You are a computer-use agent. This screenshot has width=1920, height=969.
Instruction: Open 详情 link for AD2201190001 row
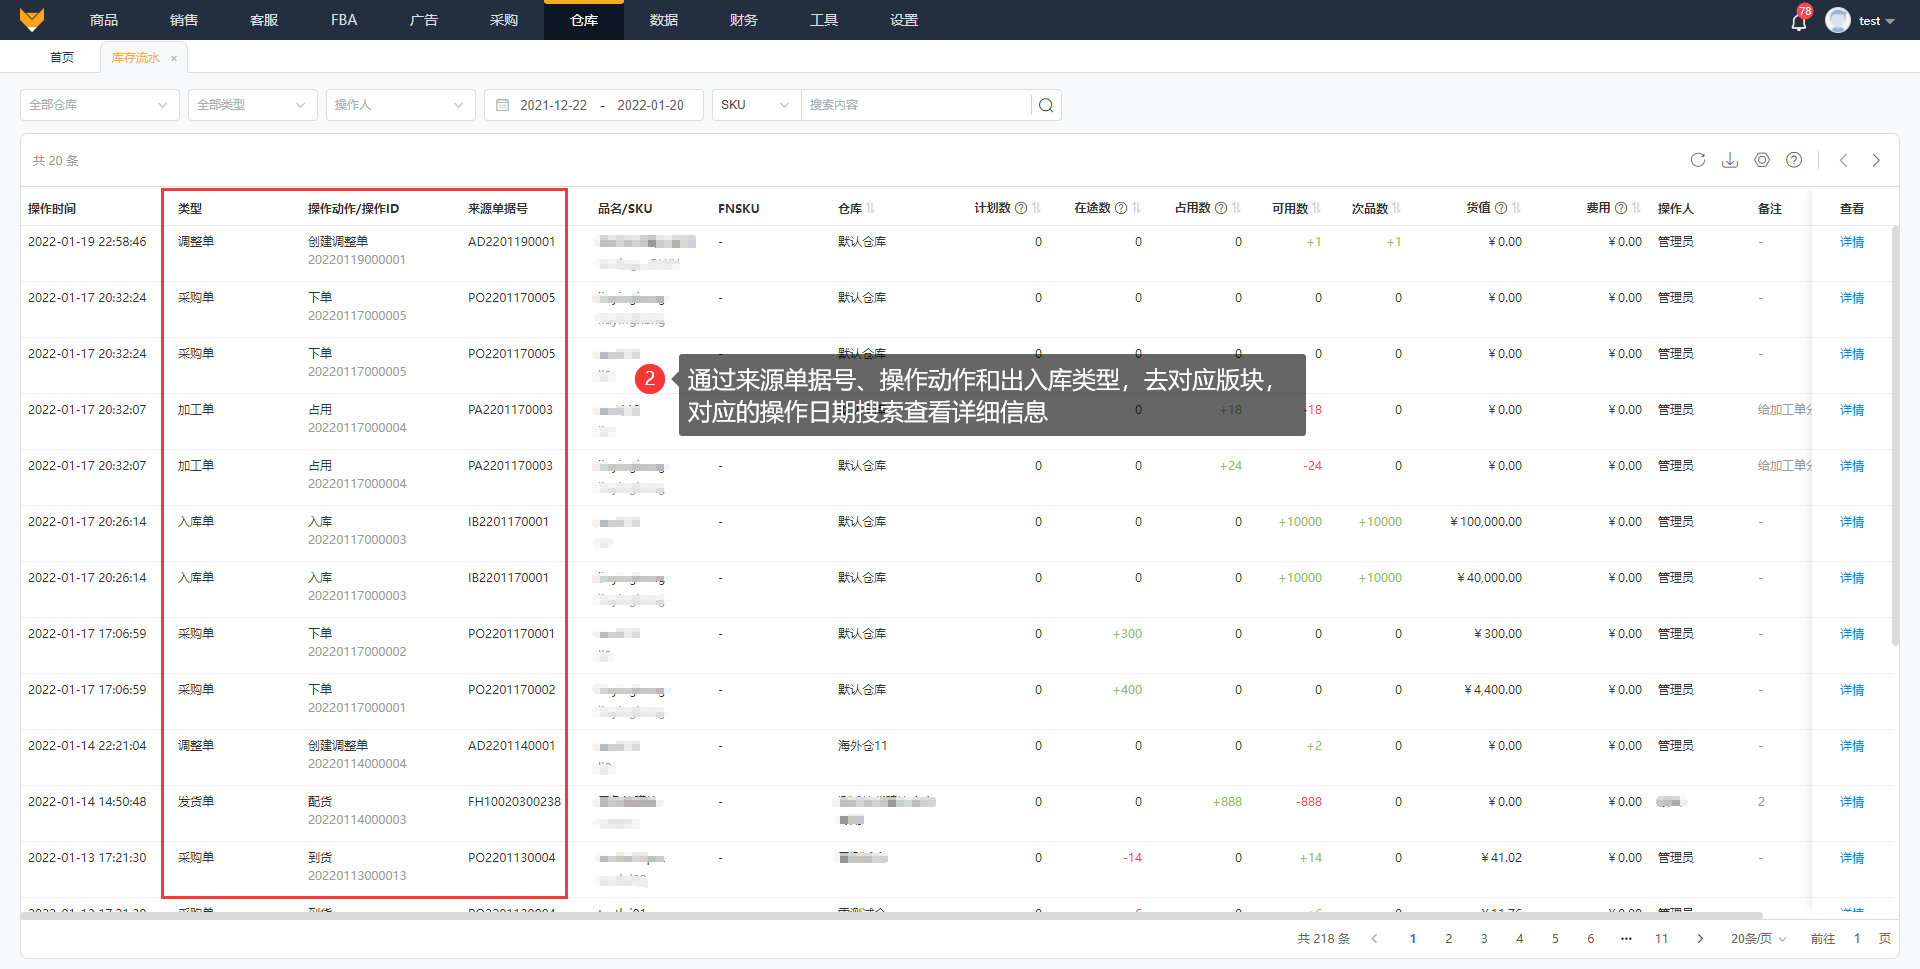tap(1851, 242)
